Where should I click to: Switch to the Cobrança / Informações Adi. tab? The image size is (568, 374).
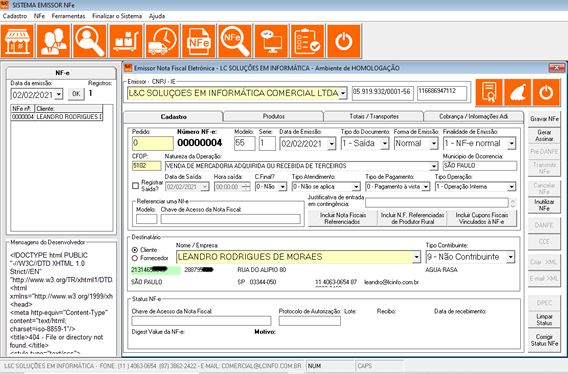coord(473,116)
